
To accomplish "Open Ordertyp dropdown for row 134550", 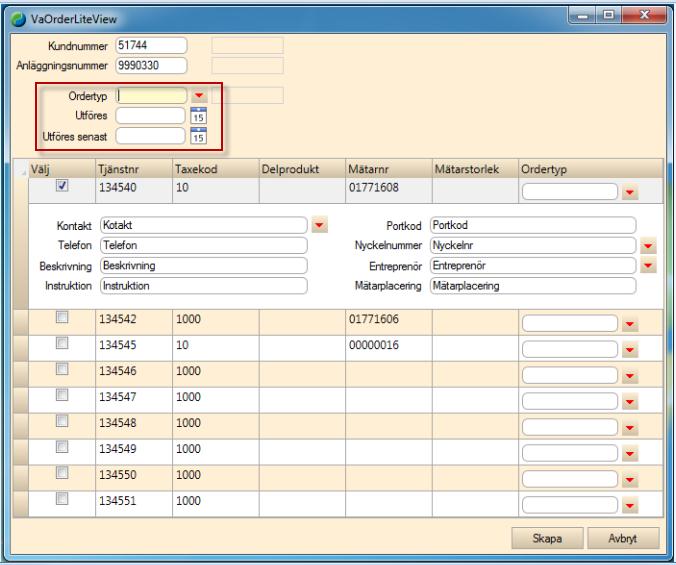I will click(x=630, y=479).
